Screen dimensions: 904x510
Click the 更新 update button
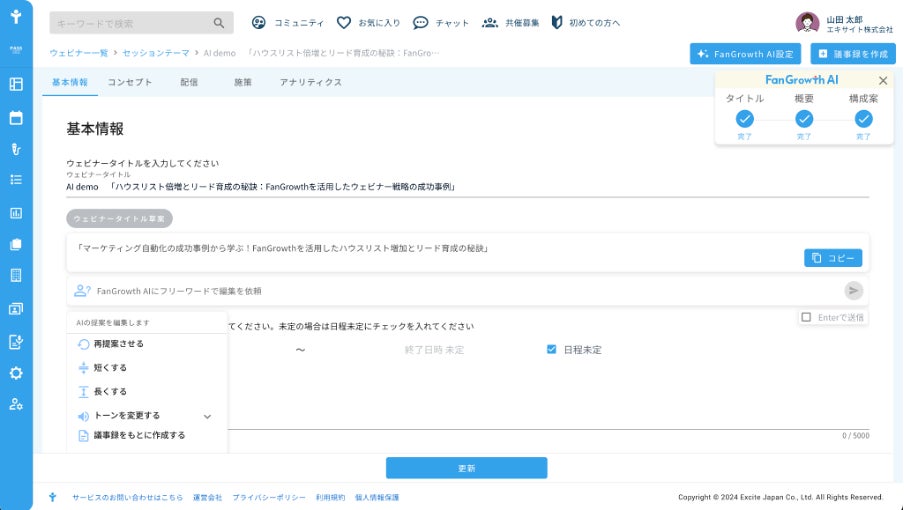coord(466,468)
